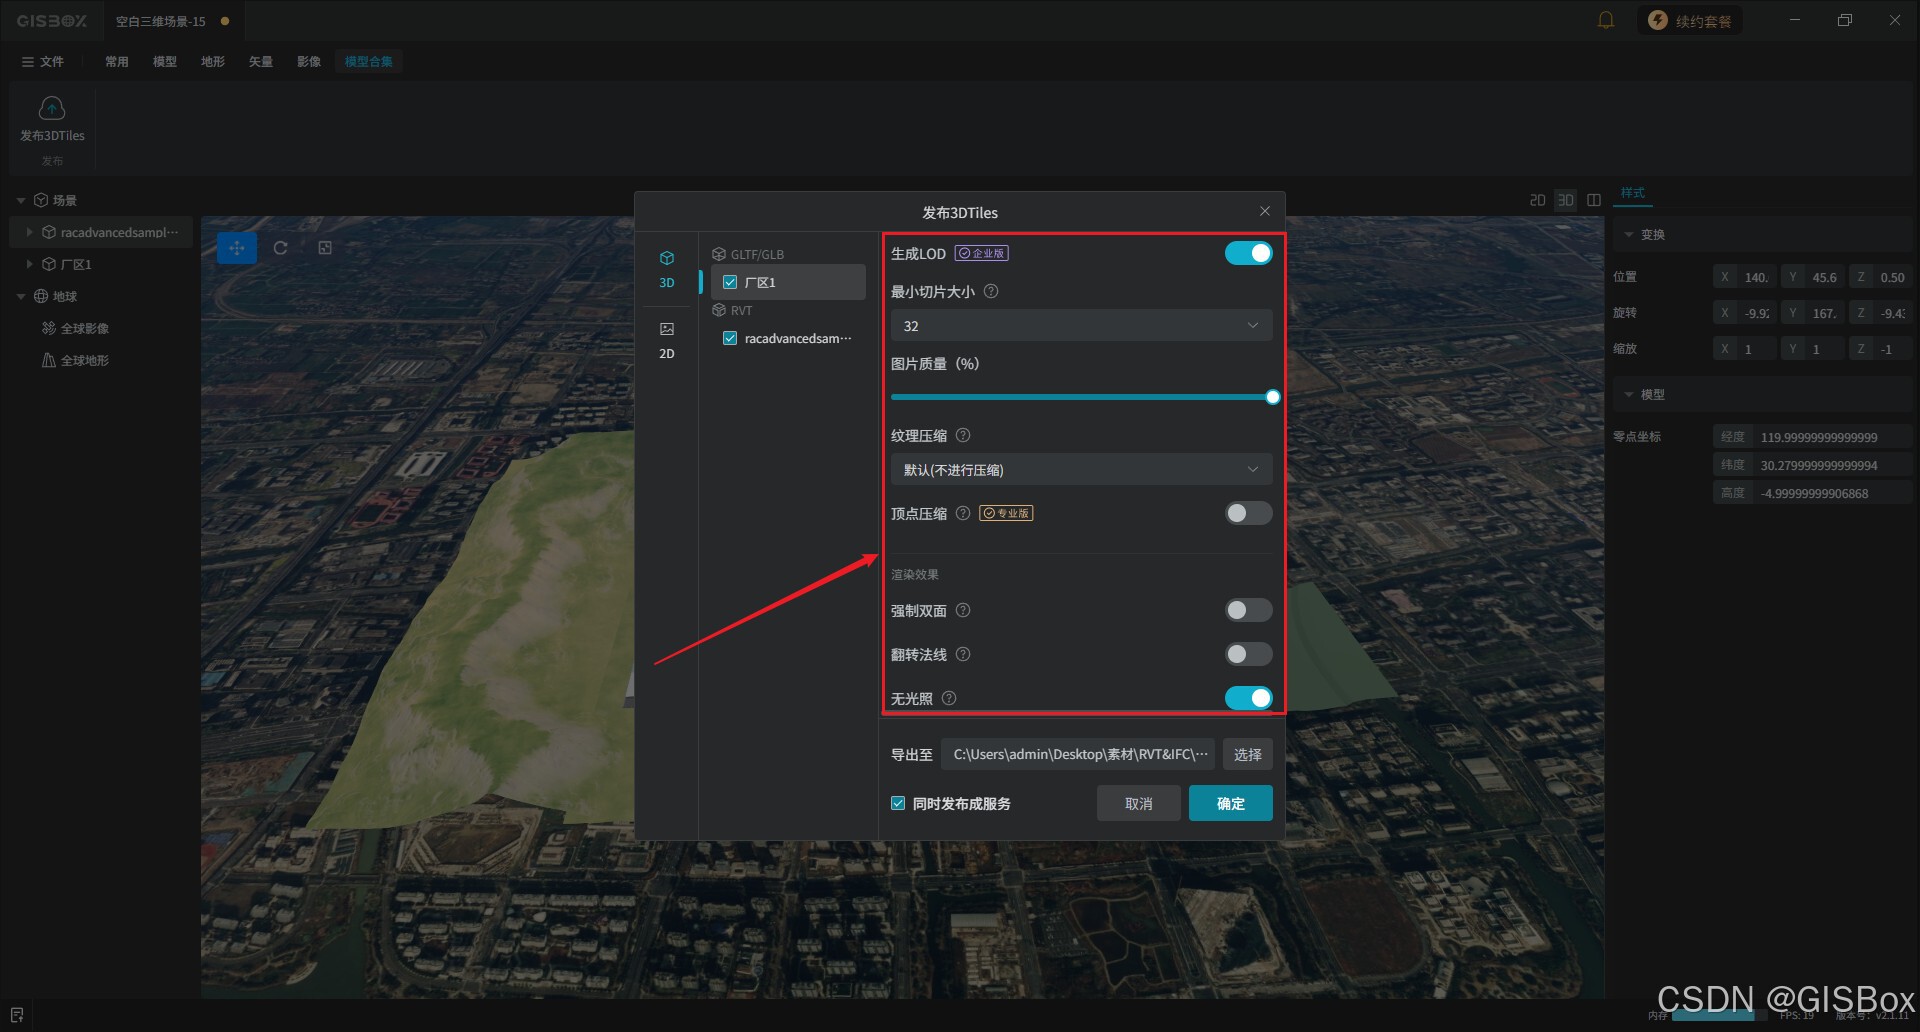Collapse the 地球 tree node
Image resolution: width=1920 pixels, height=1032 pixels.
click(21, 296)
